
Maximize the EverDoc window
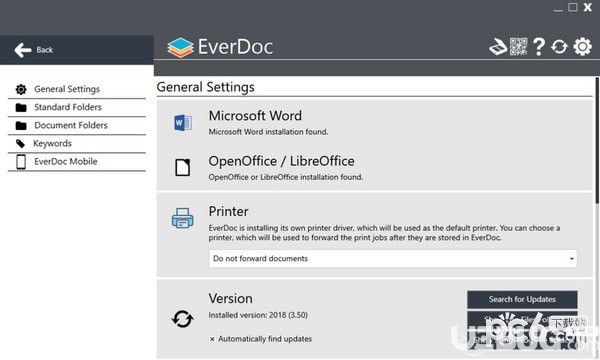click(573, 7)
